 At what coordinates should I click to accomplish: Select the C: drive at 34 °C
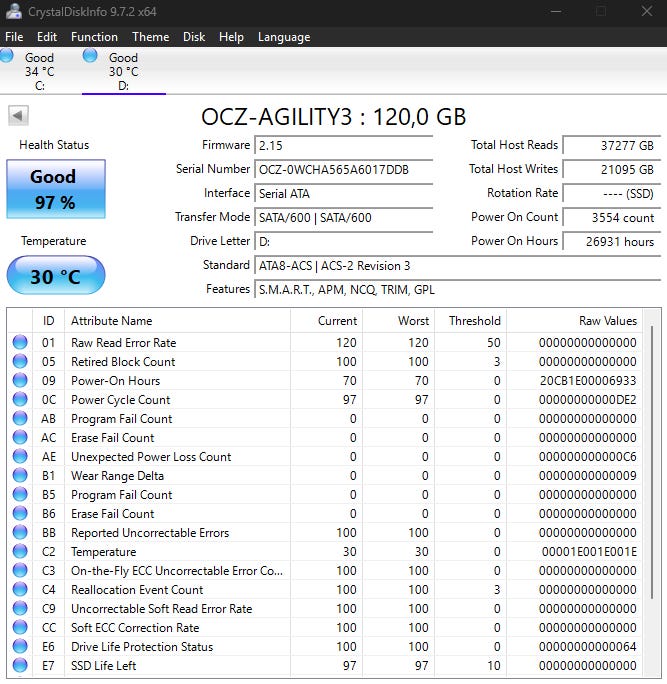(x=39, y=72)
